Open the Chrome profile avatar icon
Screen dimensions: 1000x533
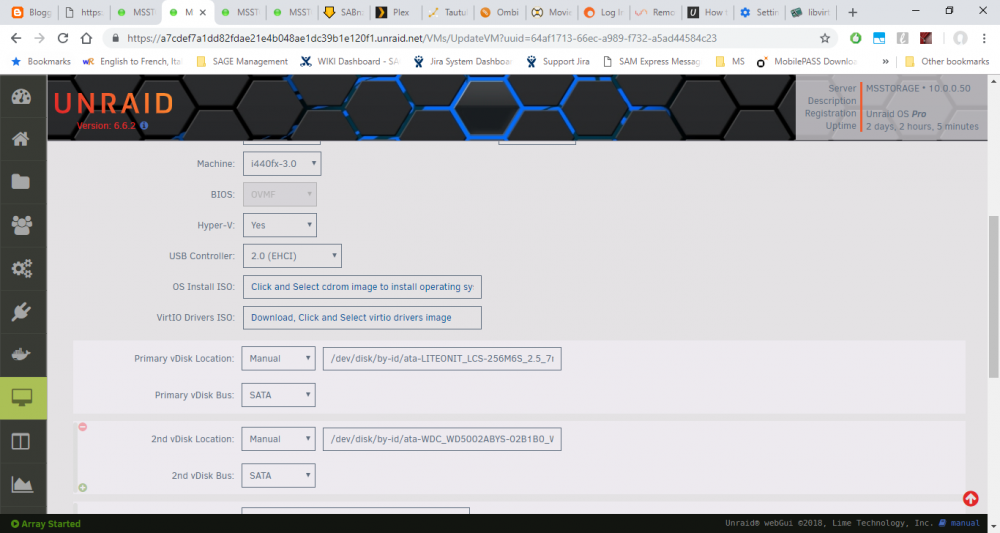(x=960, y=38)
